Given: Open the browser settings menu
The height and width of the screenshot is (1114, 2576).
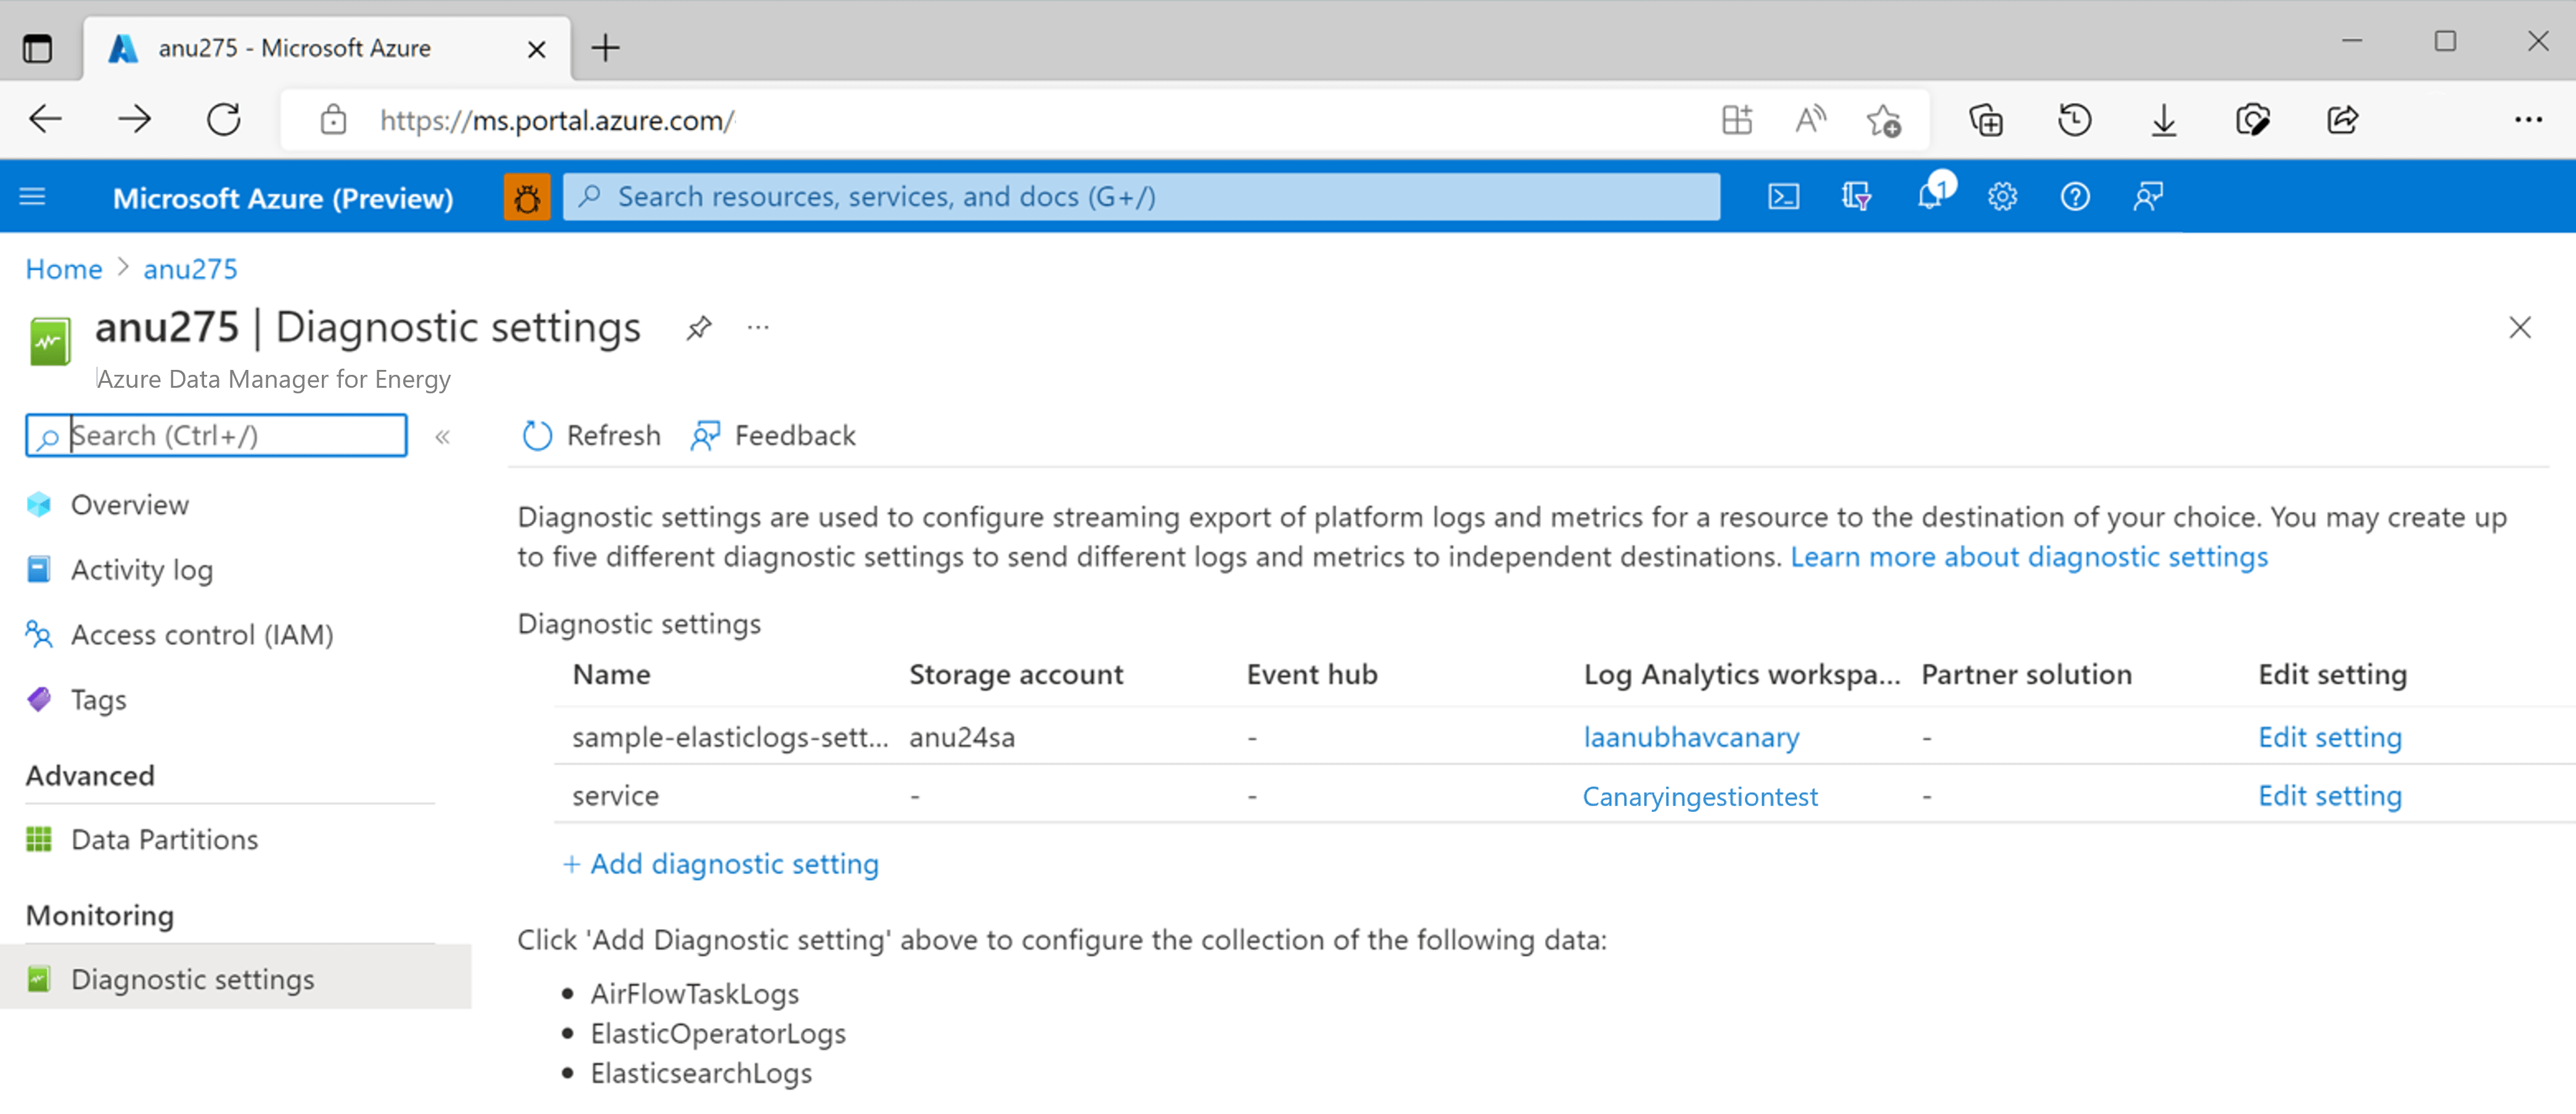Looking at the screenshot, I should 2529,119.
